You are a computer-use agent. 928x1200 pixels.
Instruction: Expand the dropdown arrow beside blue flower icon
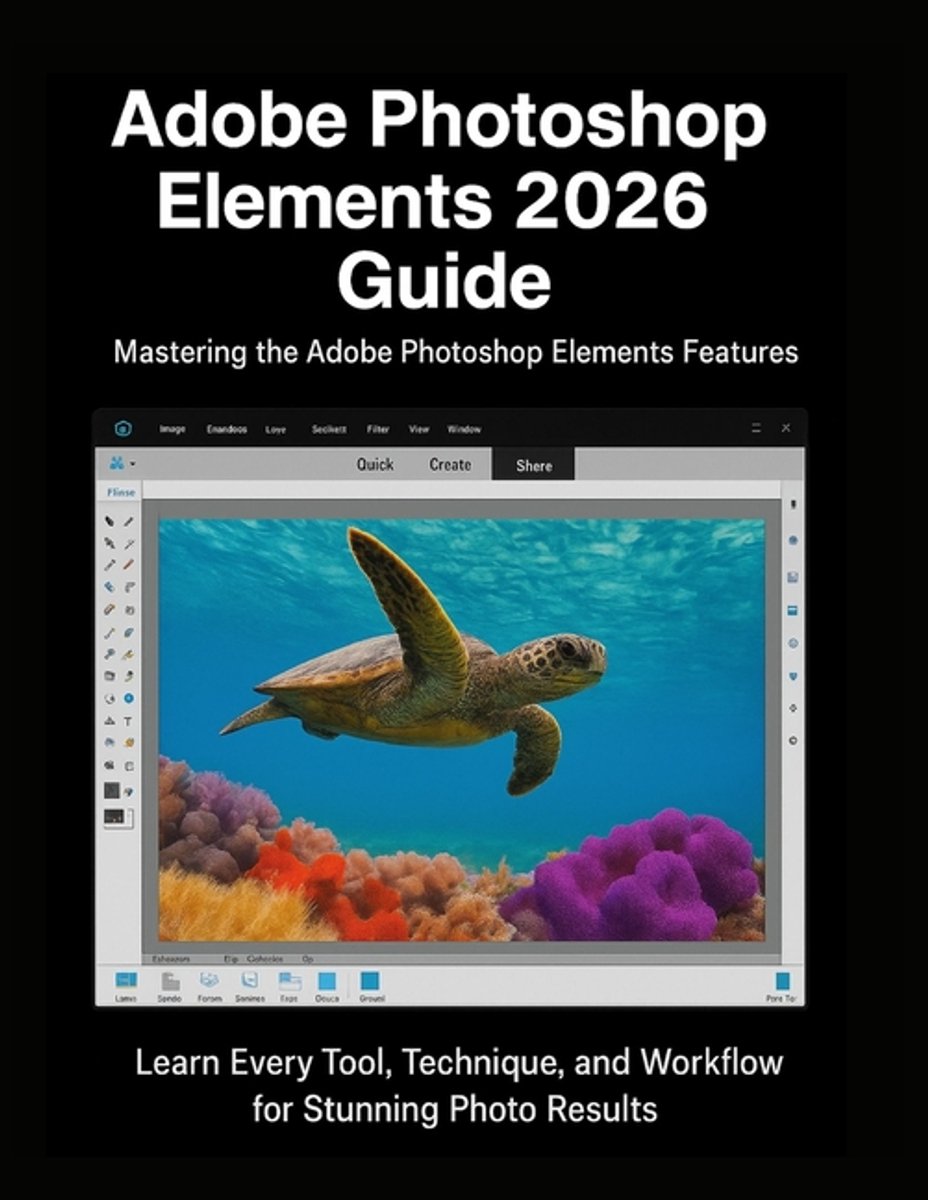pos(132,464)
